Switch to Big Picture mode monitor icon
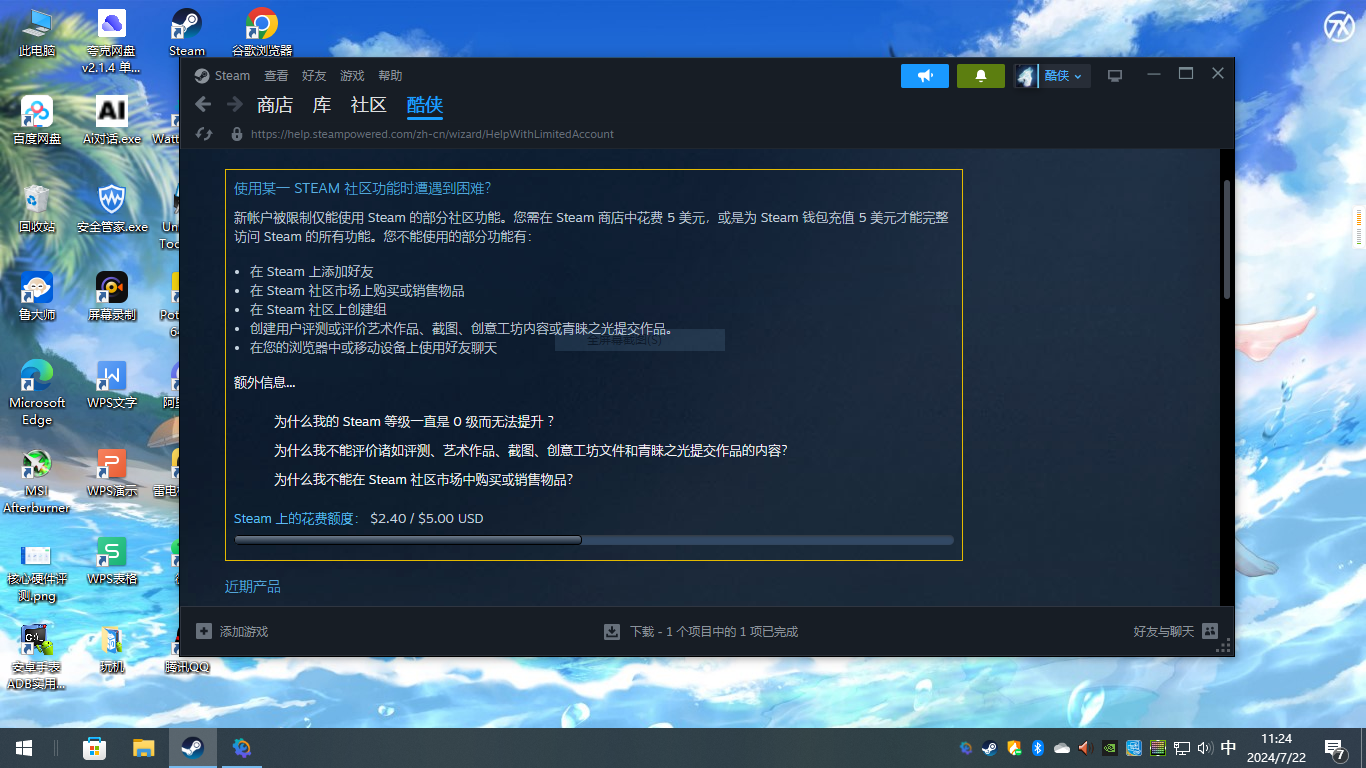The image size is (1366, 768). pyautogui.click(x=1115, y=76)
